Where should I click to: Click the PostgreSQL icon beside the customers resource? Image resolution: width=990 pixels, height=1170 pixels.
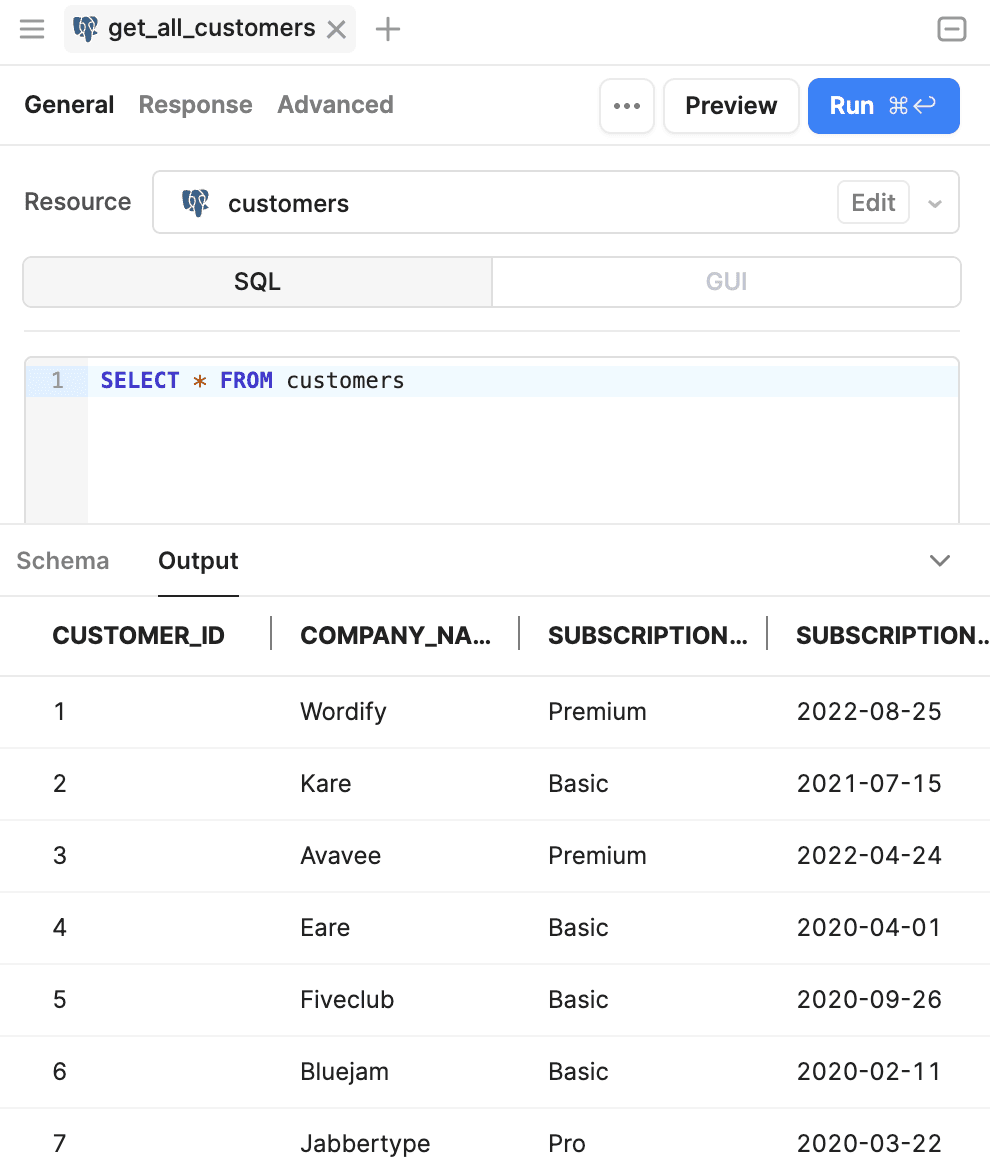pyautogui.click(x=197, y=202)
